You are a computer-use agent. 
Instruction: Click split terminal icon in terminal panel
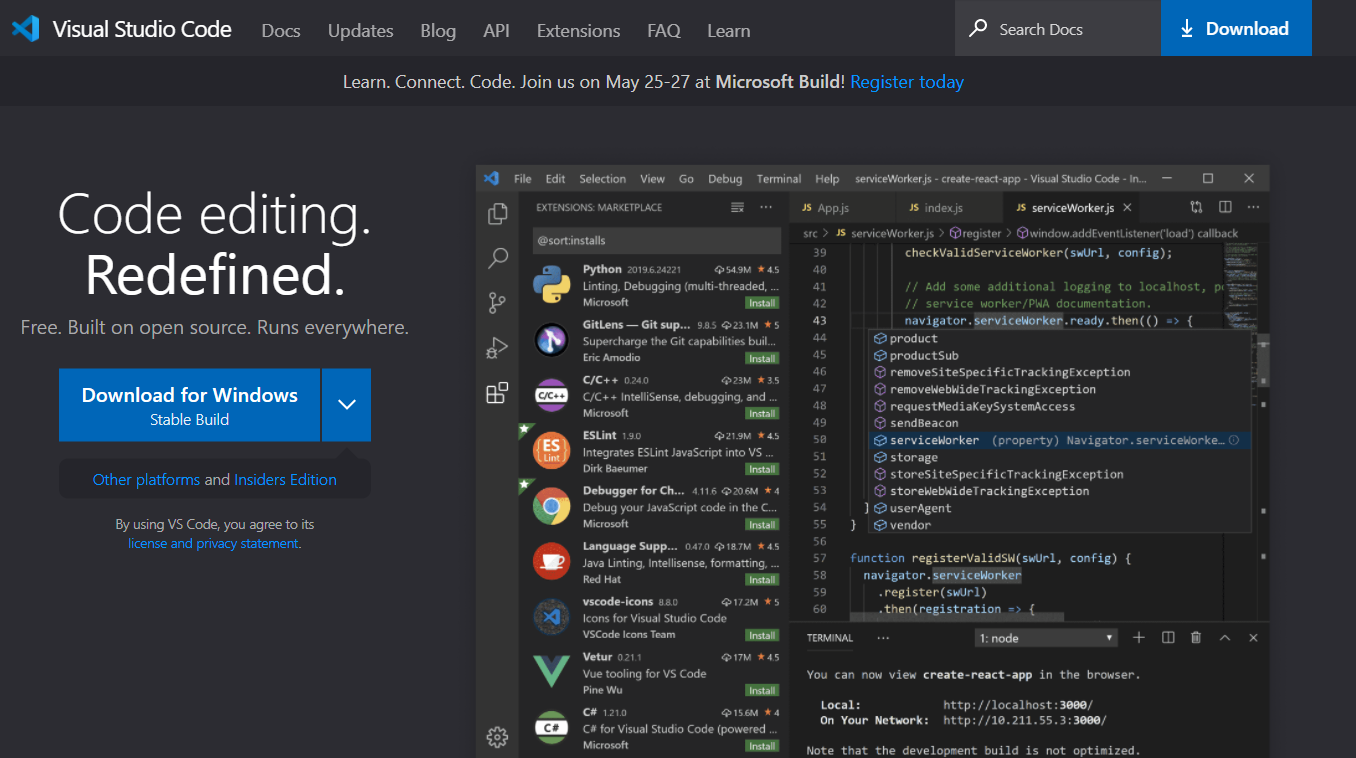coord(1168,637)
